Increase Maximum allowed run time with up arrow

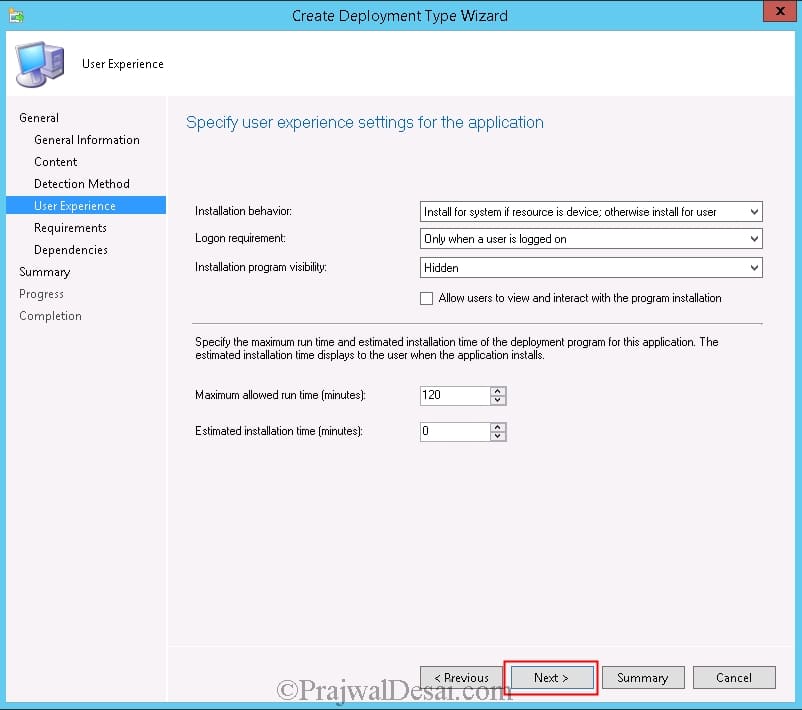tap(498, 391)
